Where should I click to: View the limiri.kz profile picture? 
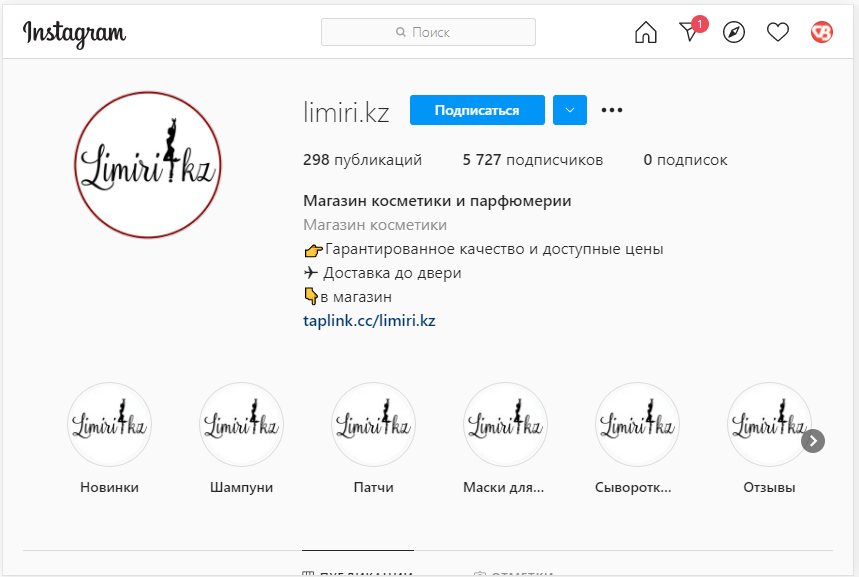pos(148,165)
